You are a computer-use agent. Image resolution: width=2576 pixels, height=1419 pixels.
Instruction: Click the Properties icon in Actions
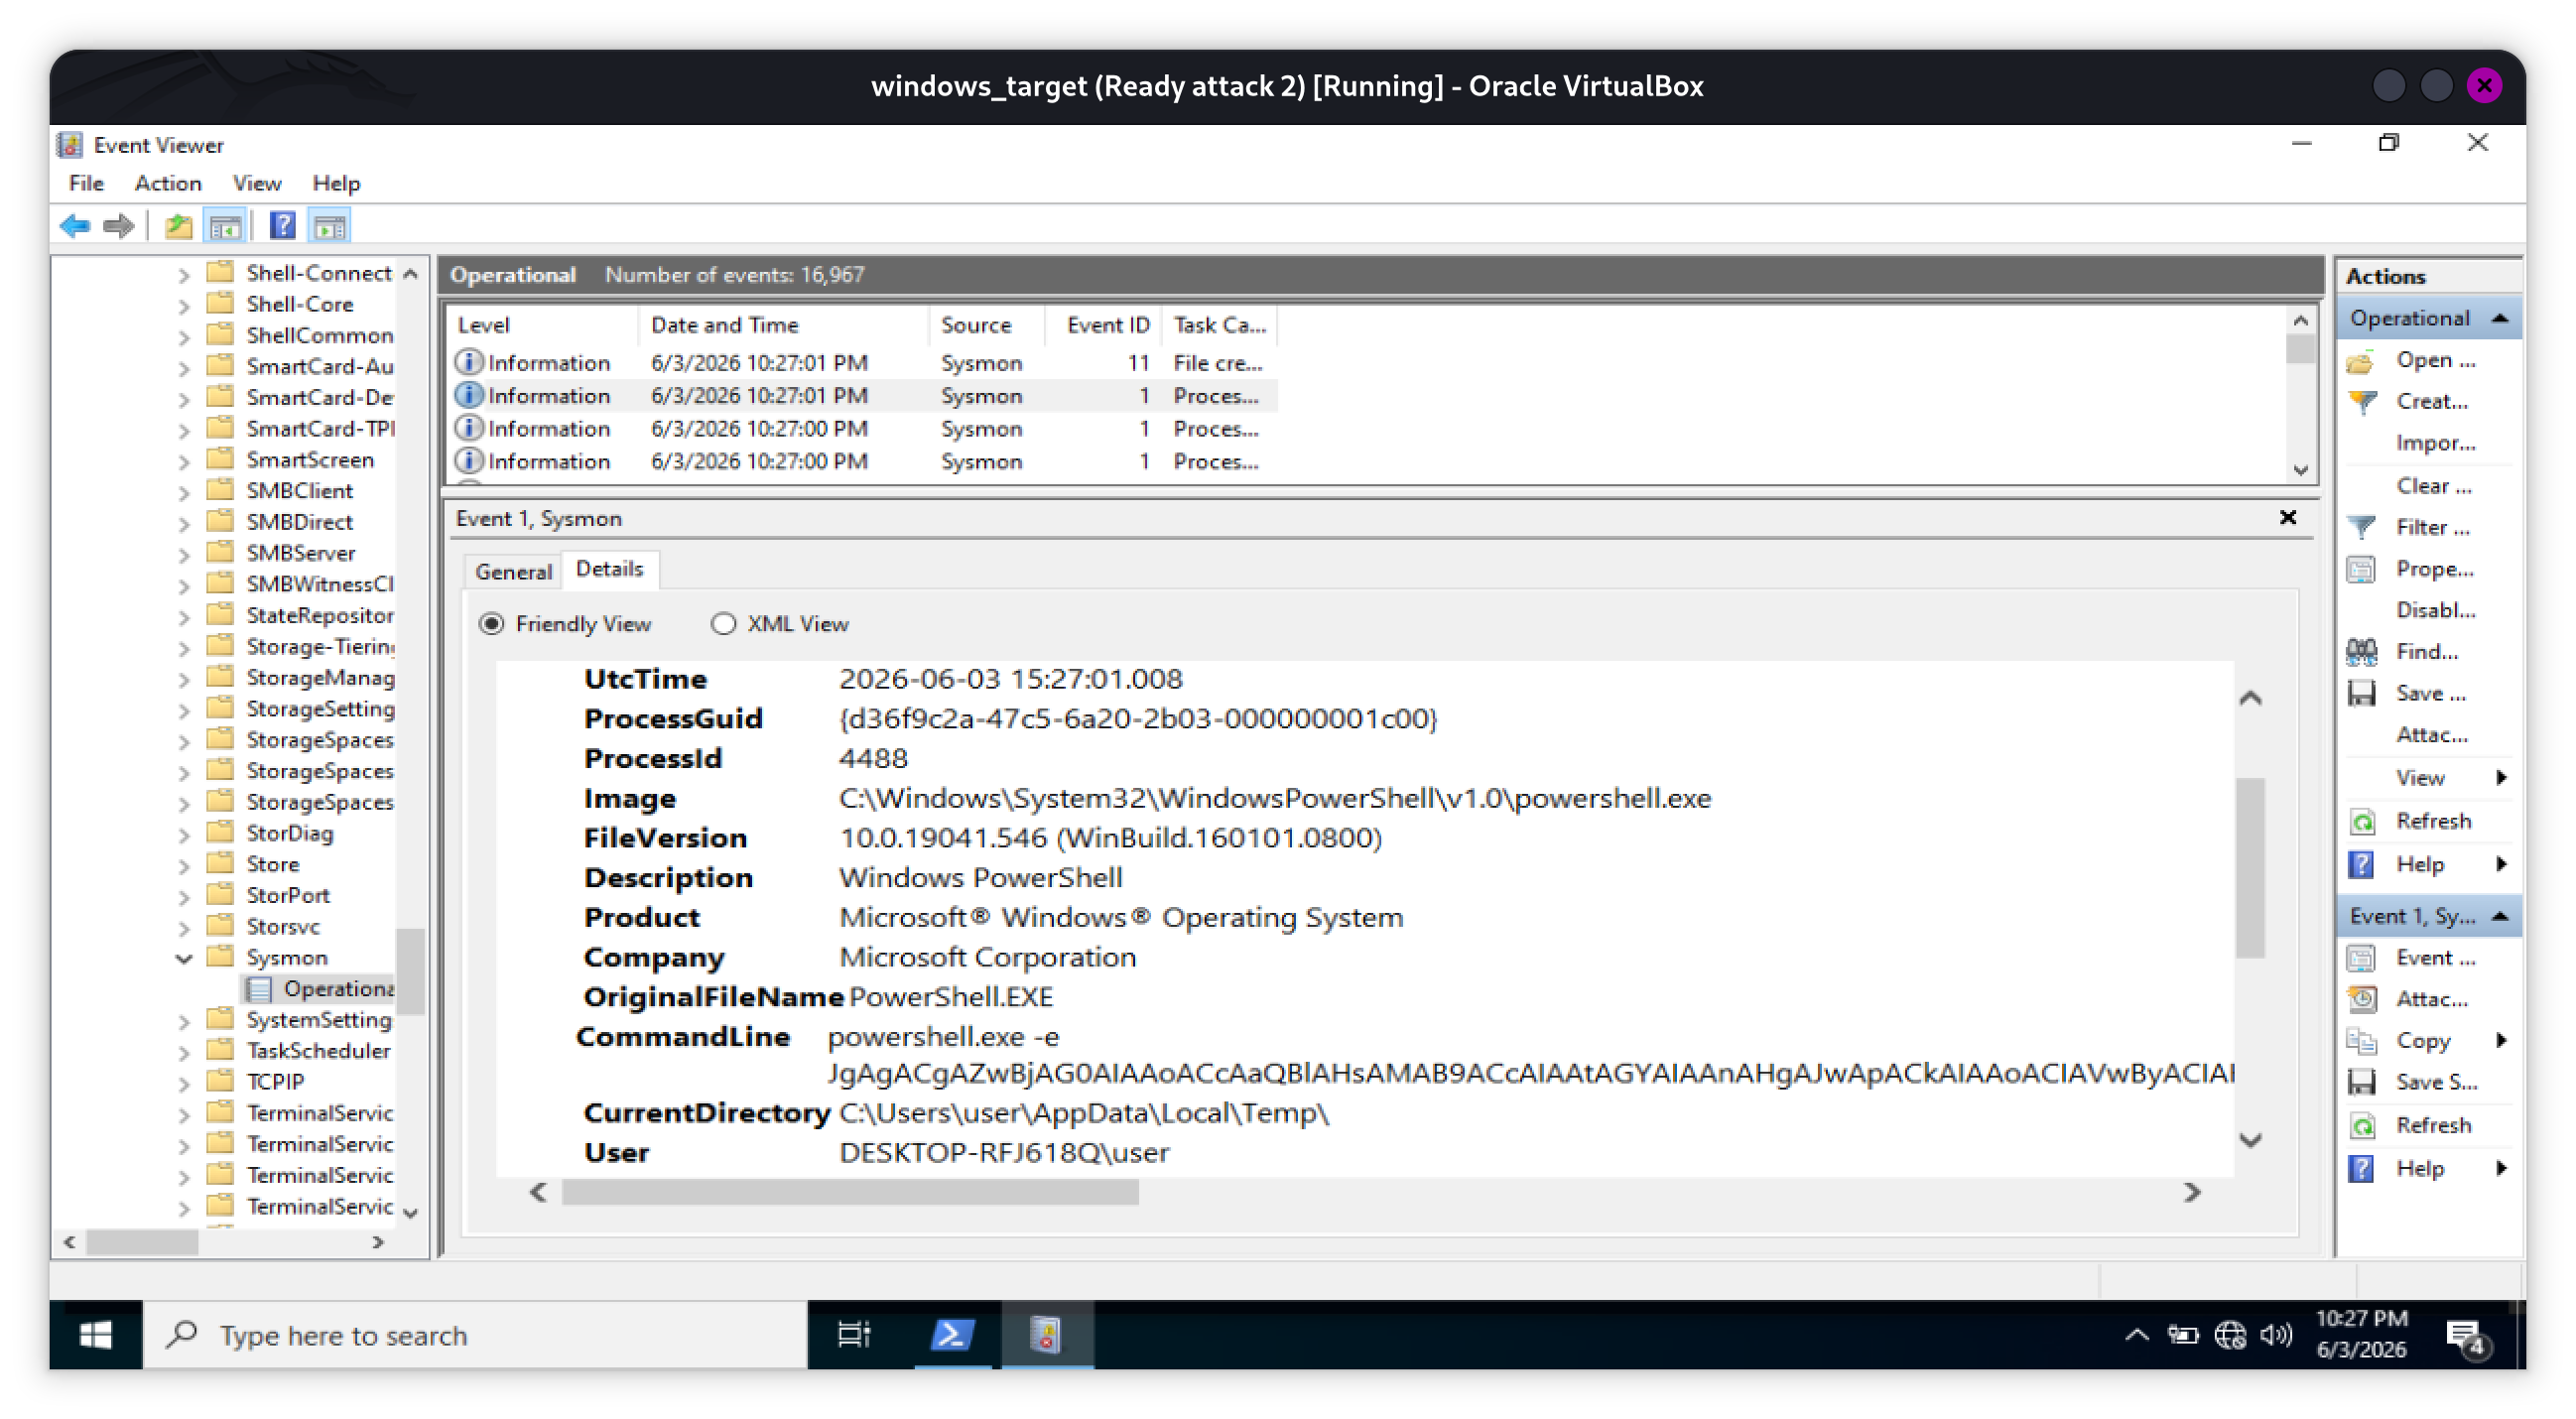pos(2361,570)
